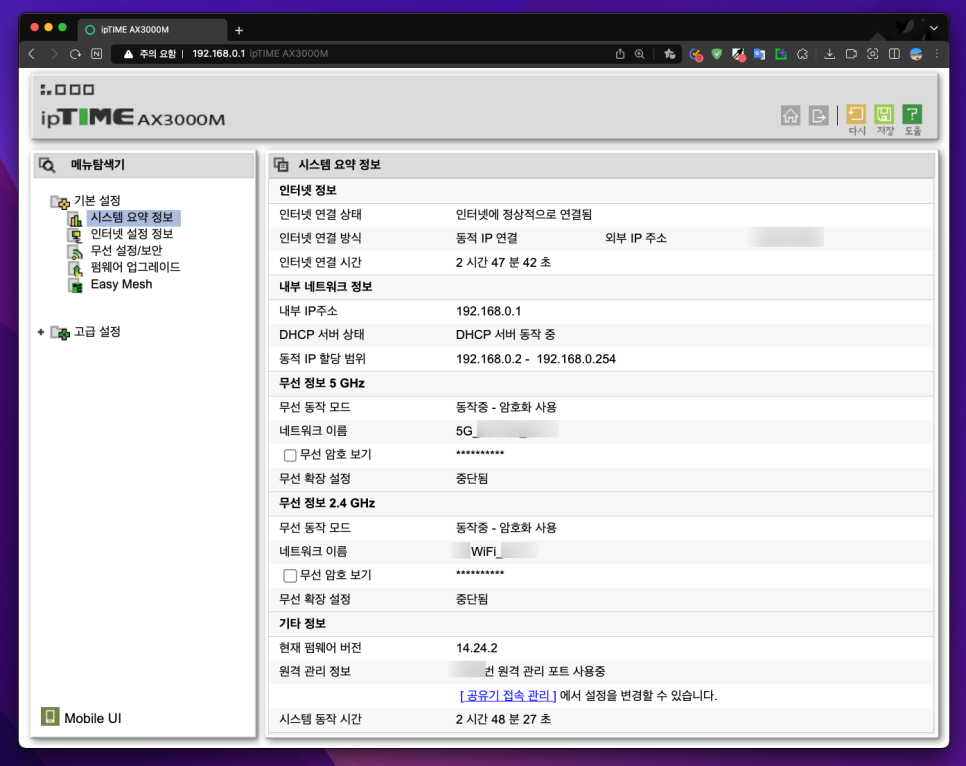Click the 저장 save icon
966x766 pixels.
[x=884, y=120]
